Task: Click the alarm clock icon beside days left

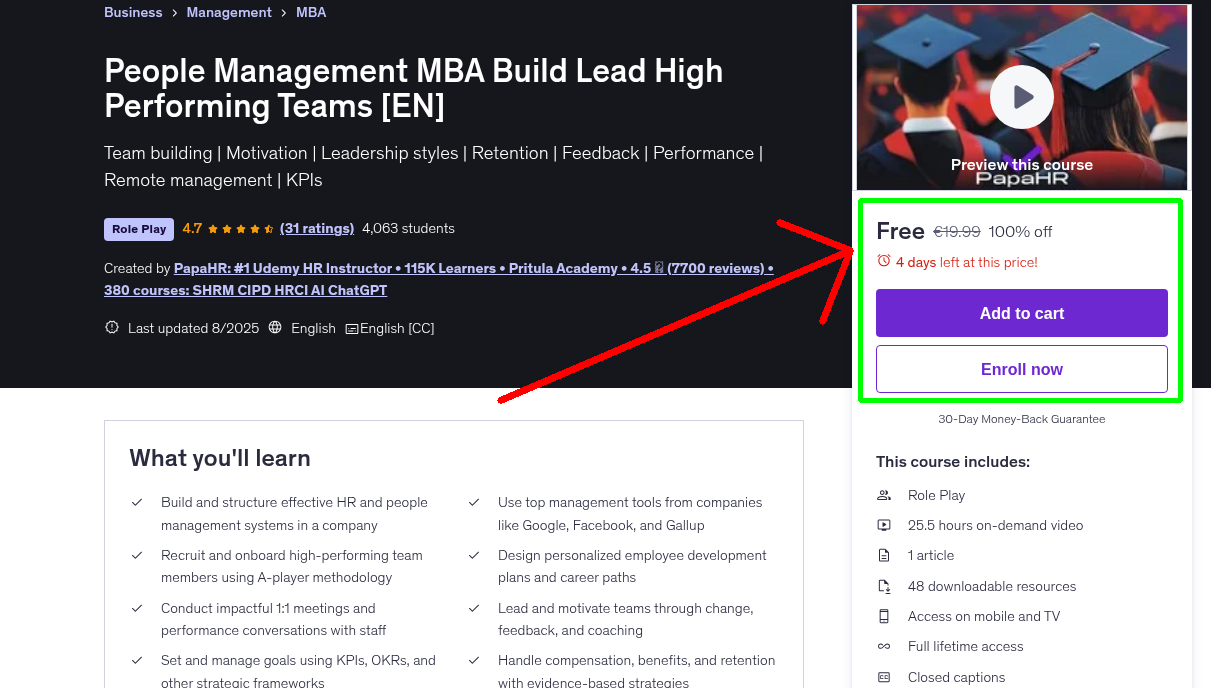Action: pyautogui.click(x=883, y=261)
